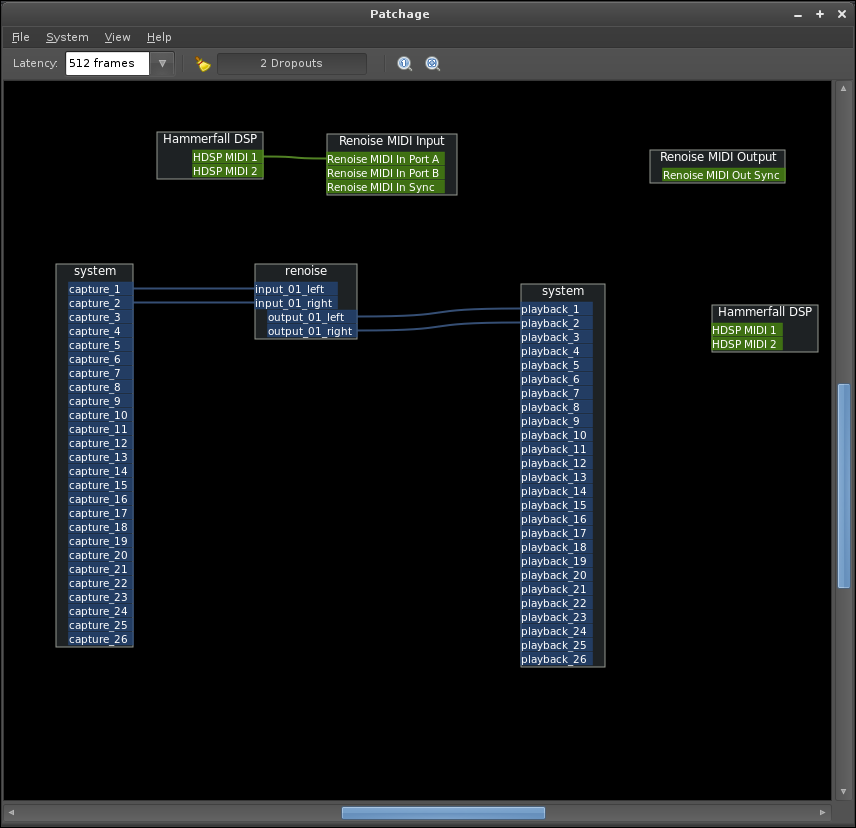Click the 512 frames latency field

click(107, 64)
